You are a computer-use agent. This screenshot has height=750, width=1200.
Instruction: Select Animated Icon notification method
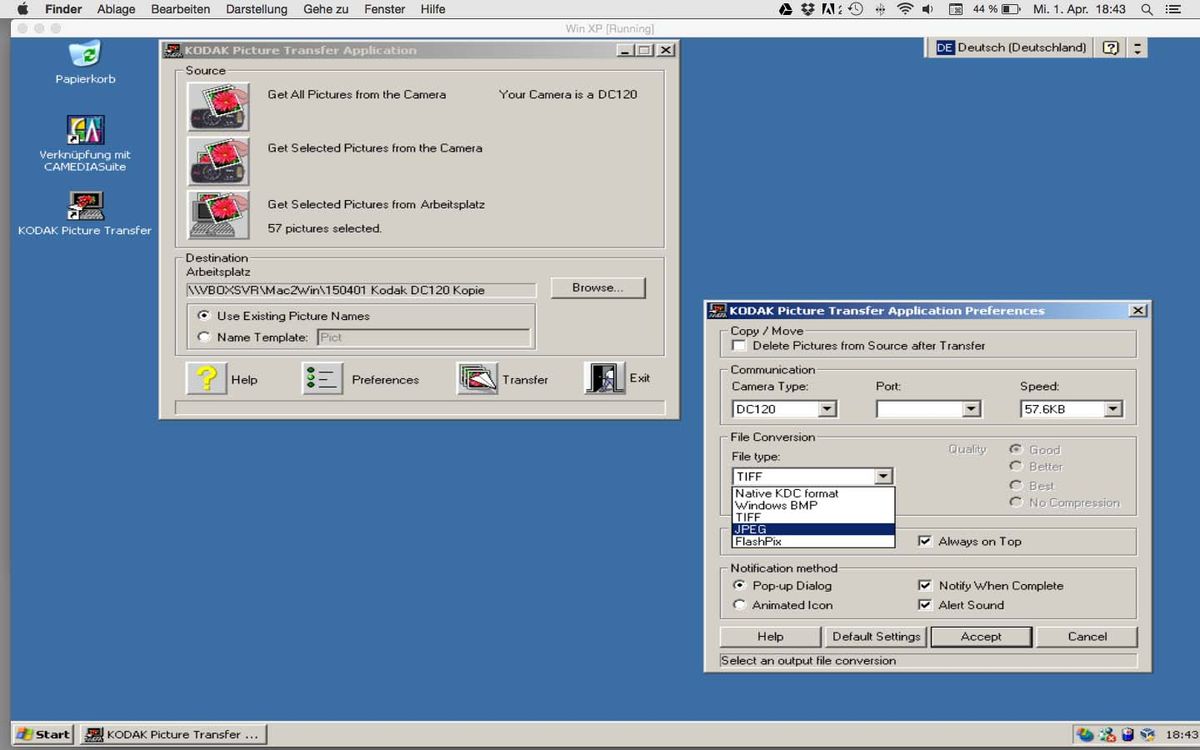point(740,604)
